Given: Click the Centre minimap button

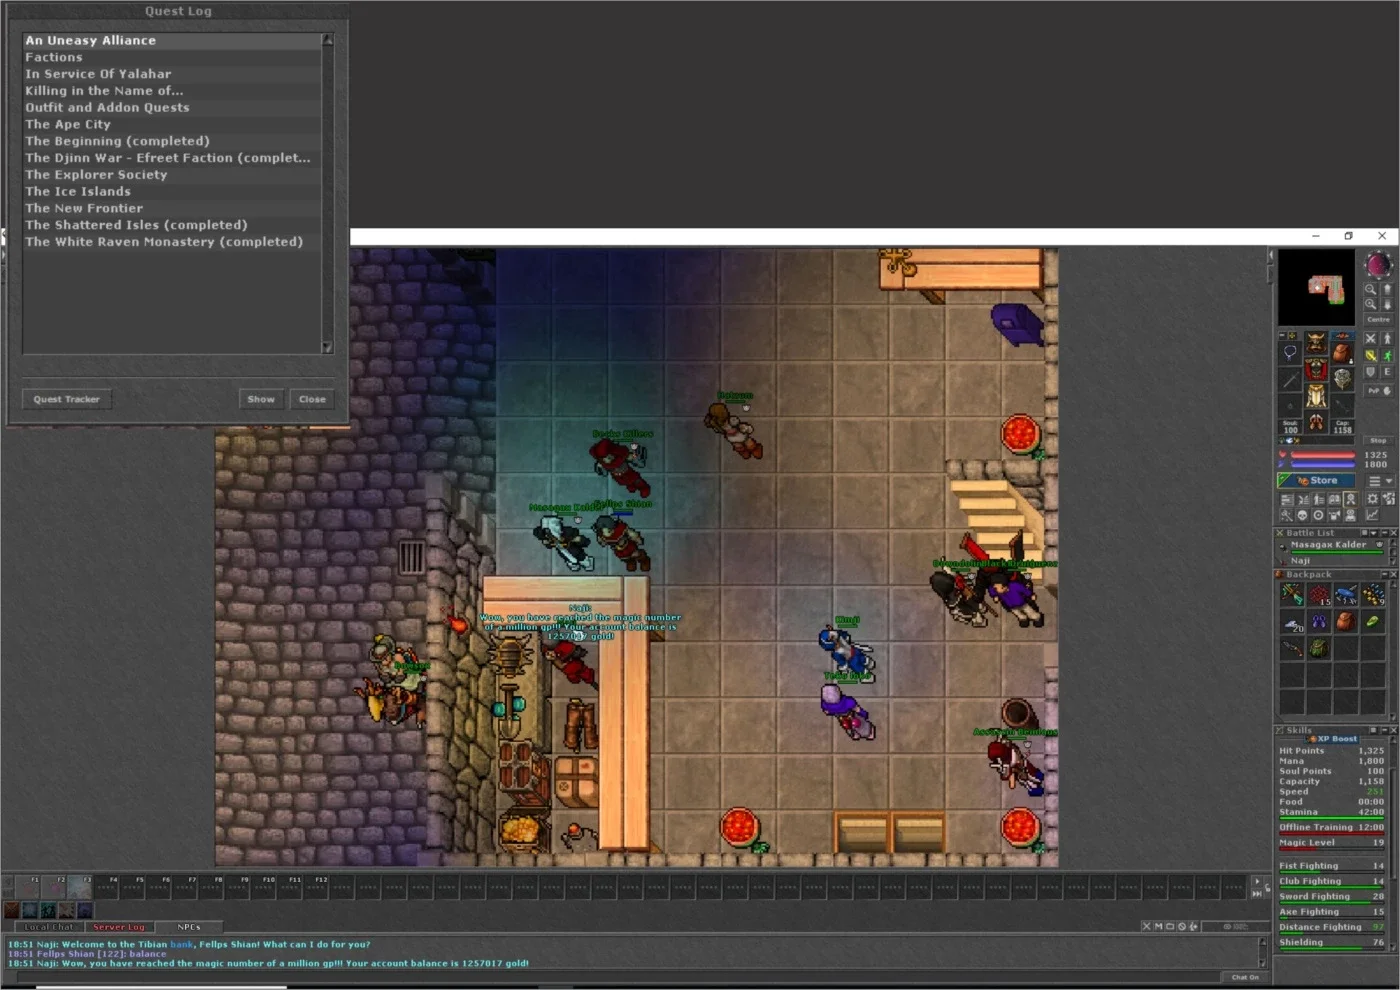Looking at the screenshot, I should pyautogui.click(x=1379, y=319).
